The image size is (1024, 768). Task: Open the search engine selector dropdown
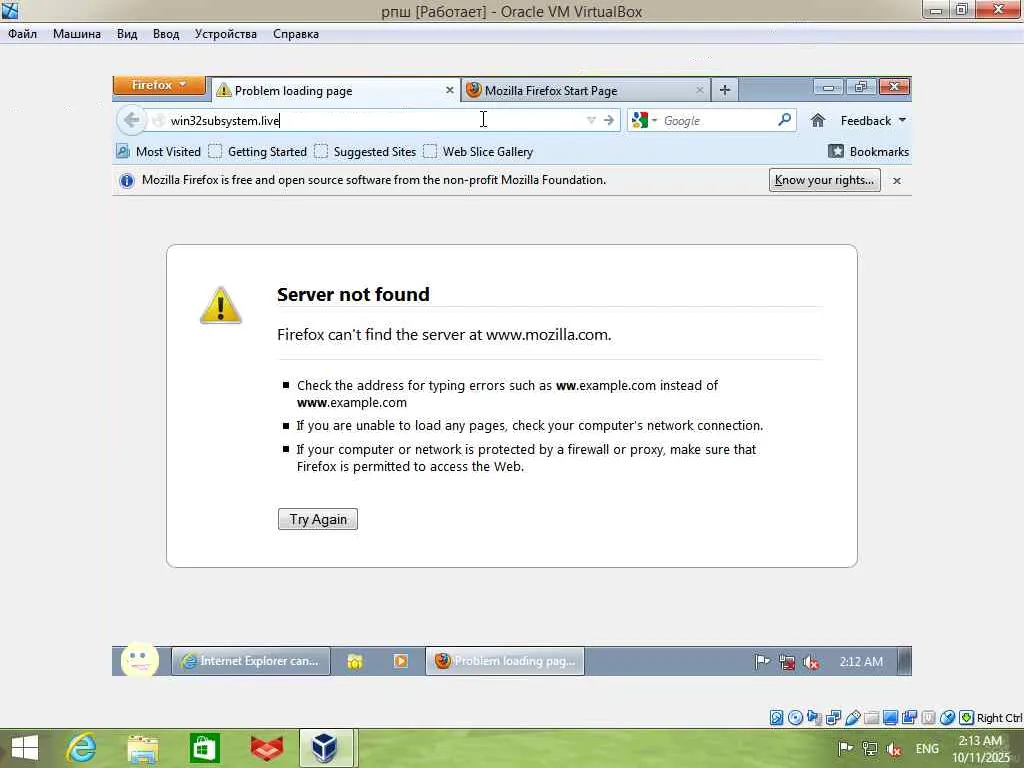644,120
